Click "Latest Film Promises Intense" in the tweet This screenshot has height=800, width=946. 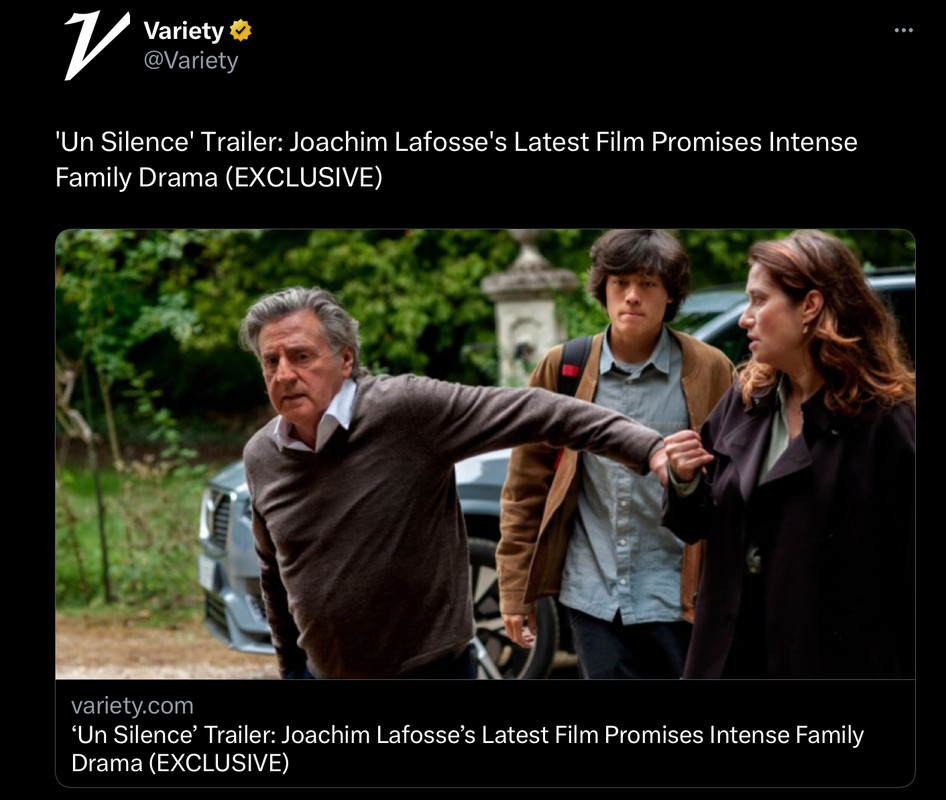coord(685,142)
